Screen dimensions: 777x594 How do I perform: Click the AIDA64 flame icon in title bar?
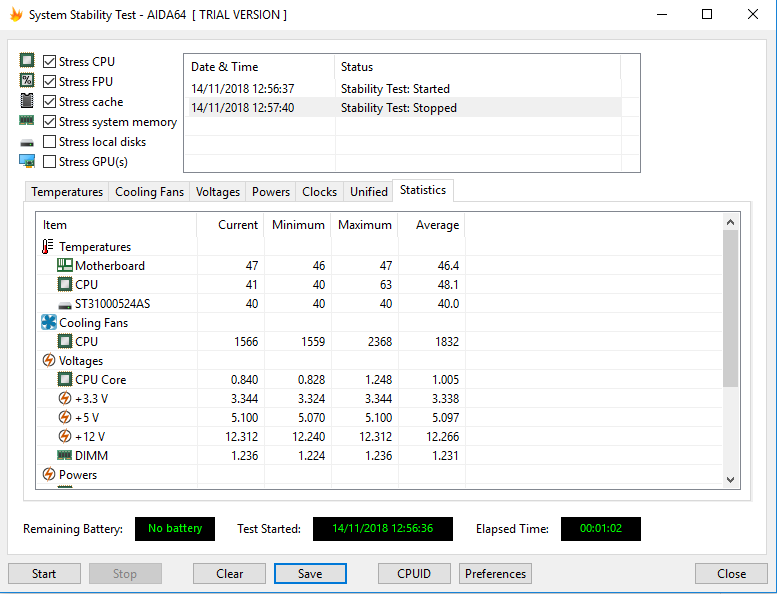[x=16, y=14]
